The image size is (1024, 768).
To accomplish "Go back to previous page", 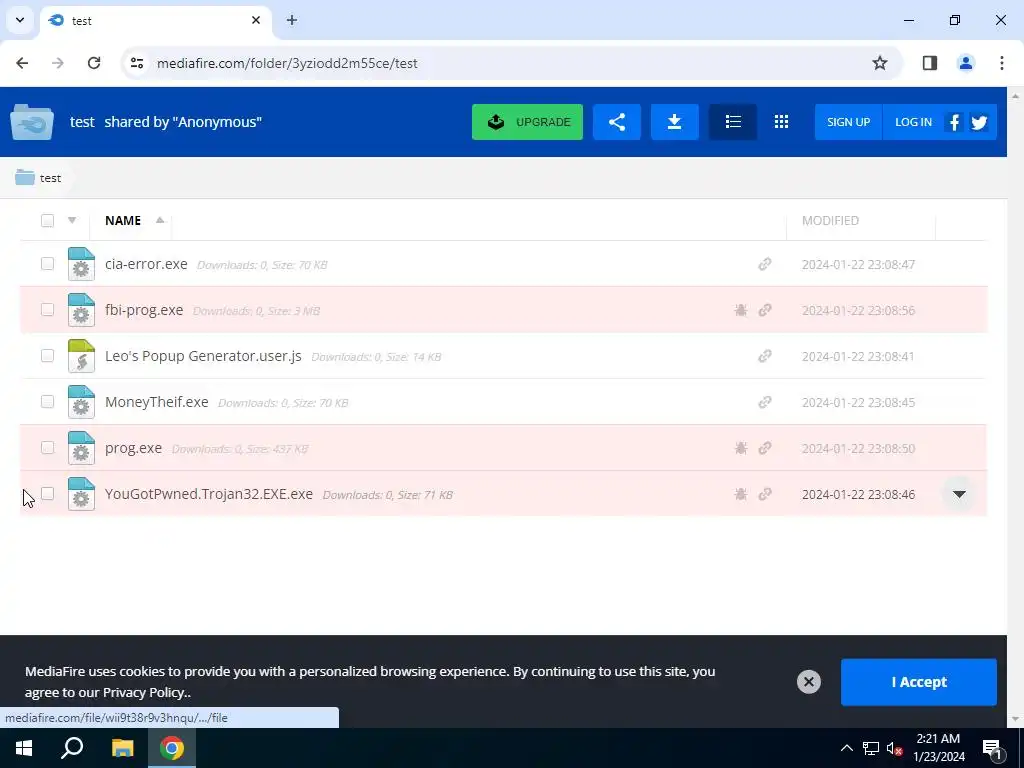I will point(22,63).
